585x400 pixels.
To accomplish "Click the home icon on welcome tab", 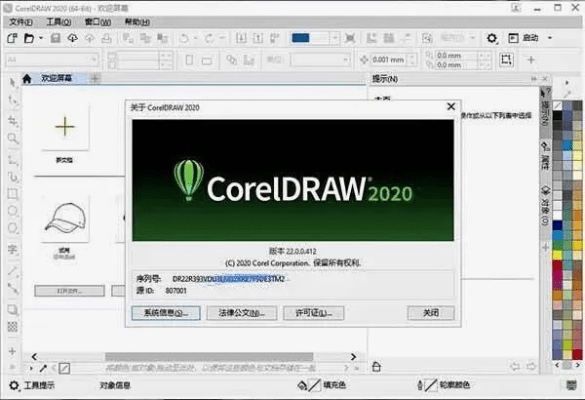I will pos(27,78).
